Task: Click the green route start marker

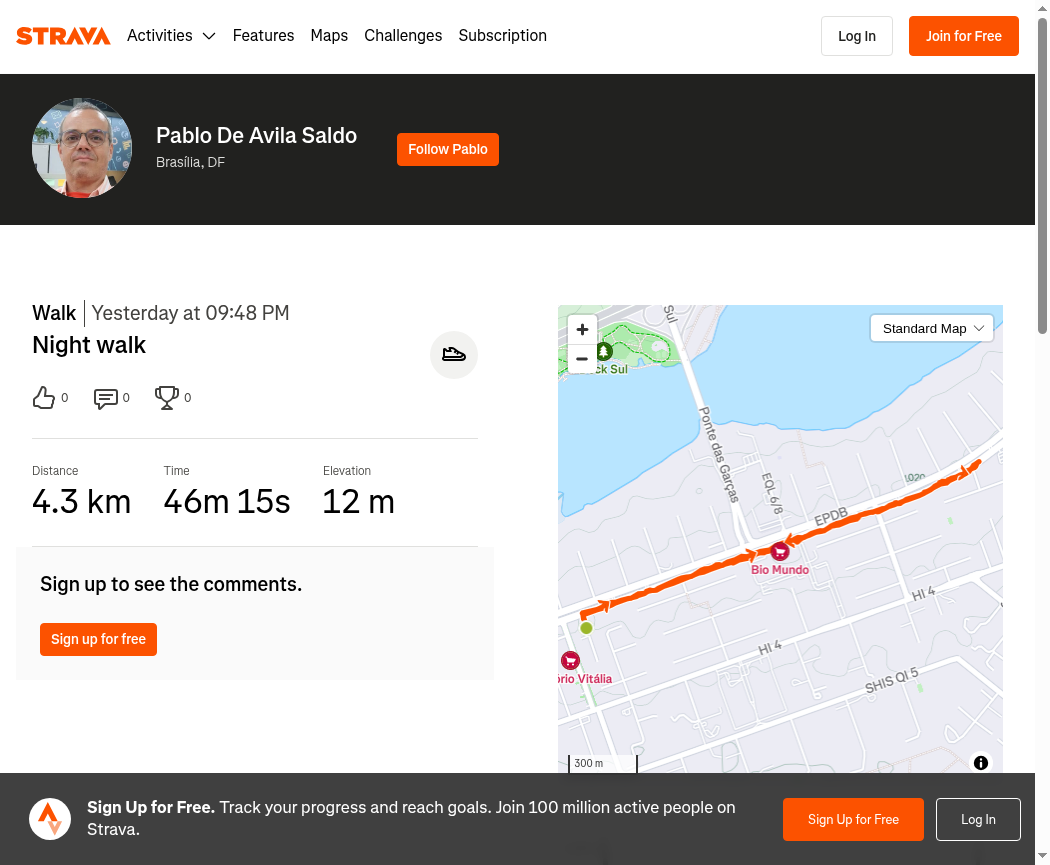Action: [x=586, y=628]
